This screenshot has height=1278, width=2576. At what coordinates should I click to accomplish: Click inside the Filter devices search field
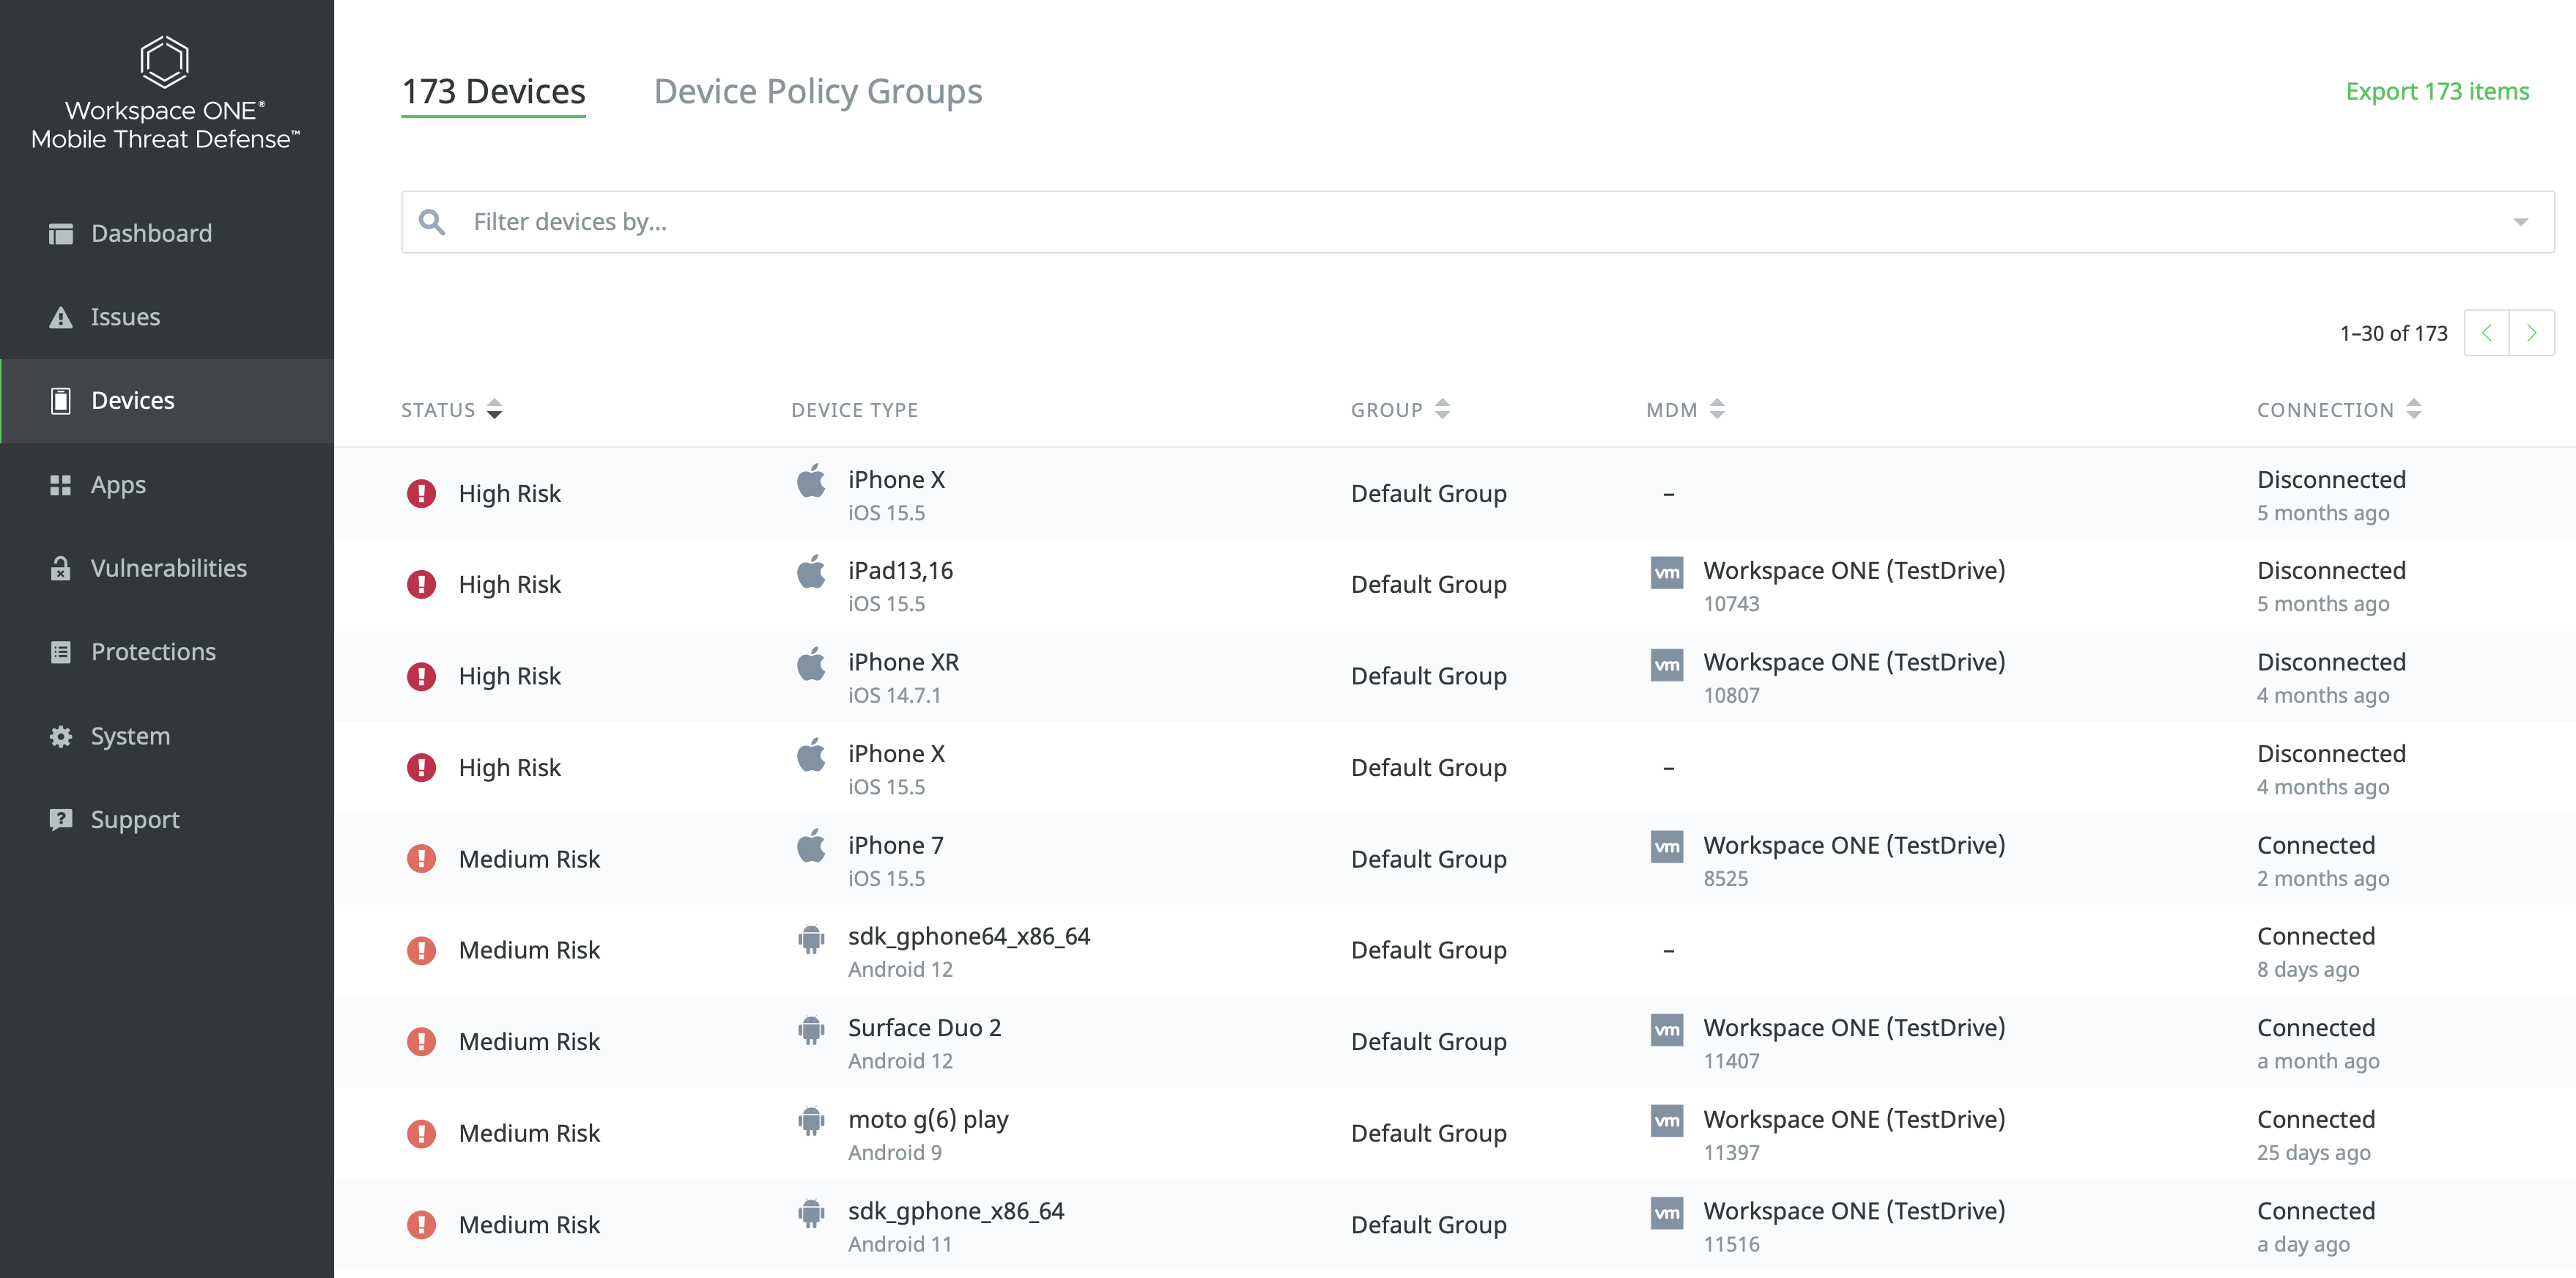(900, 221)
